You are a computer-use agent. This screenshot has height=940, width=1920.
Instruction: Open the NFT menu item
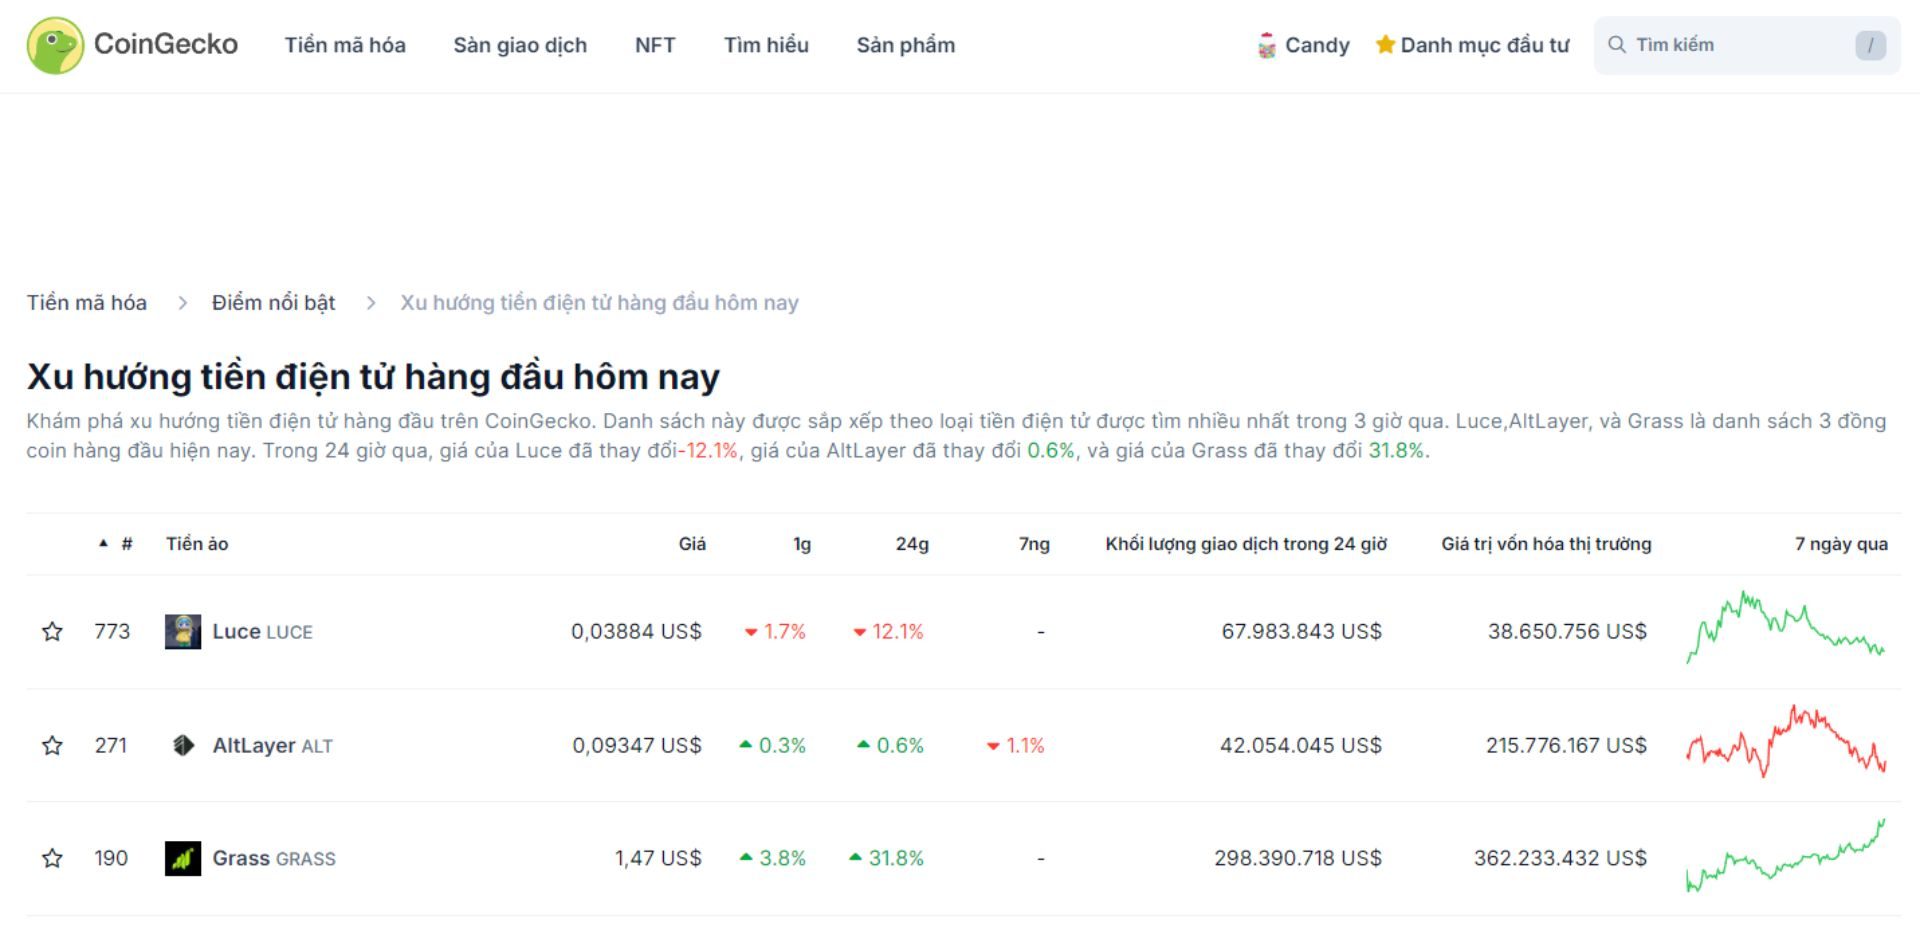[654, 45]
